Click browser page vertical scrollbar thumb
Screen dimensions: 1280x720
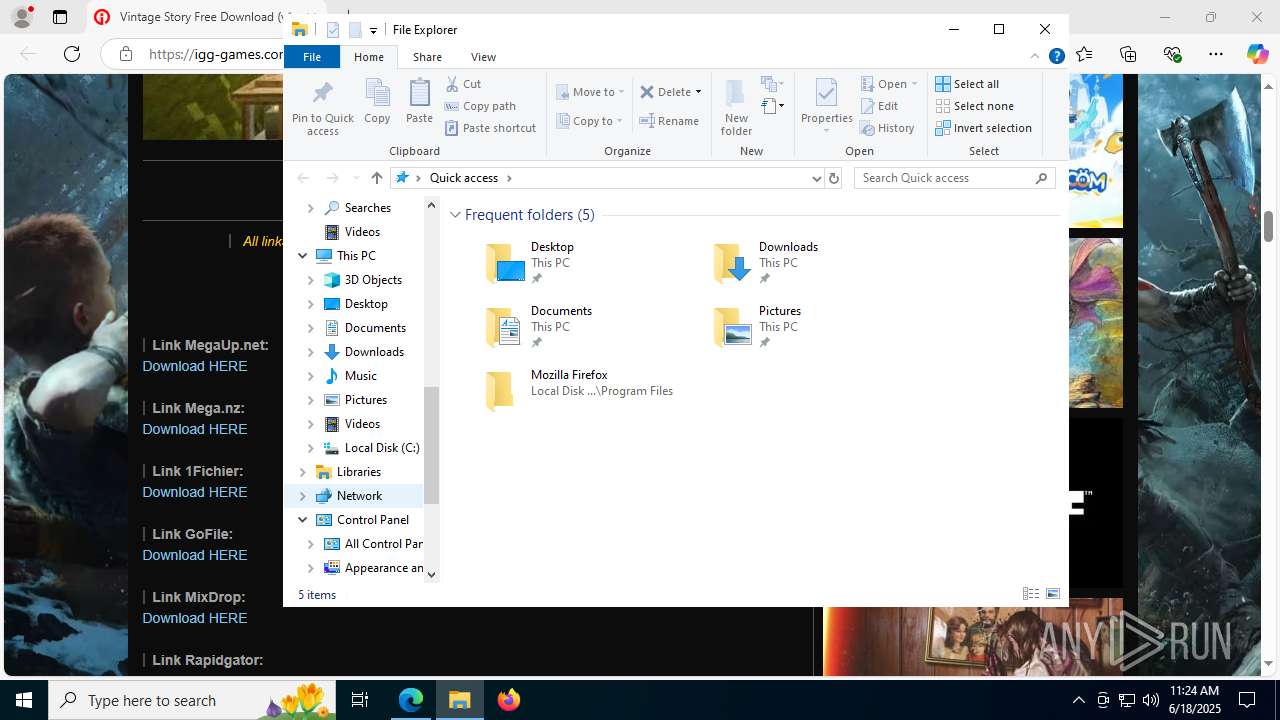(x=1269, y=226)
